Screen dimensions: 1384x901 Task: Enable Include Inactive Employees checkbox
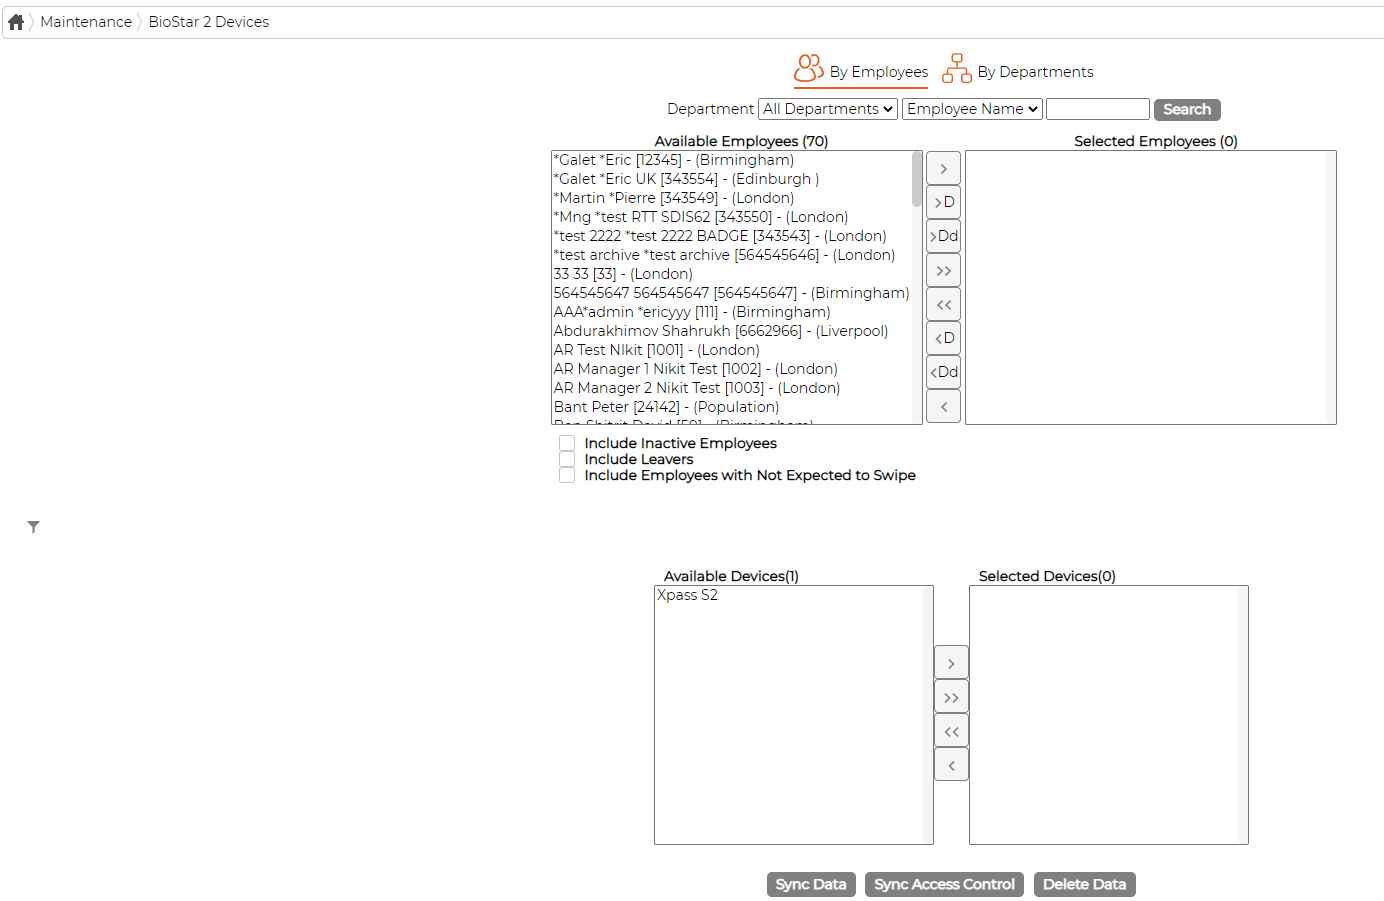567,443
